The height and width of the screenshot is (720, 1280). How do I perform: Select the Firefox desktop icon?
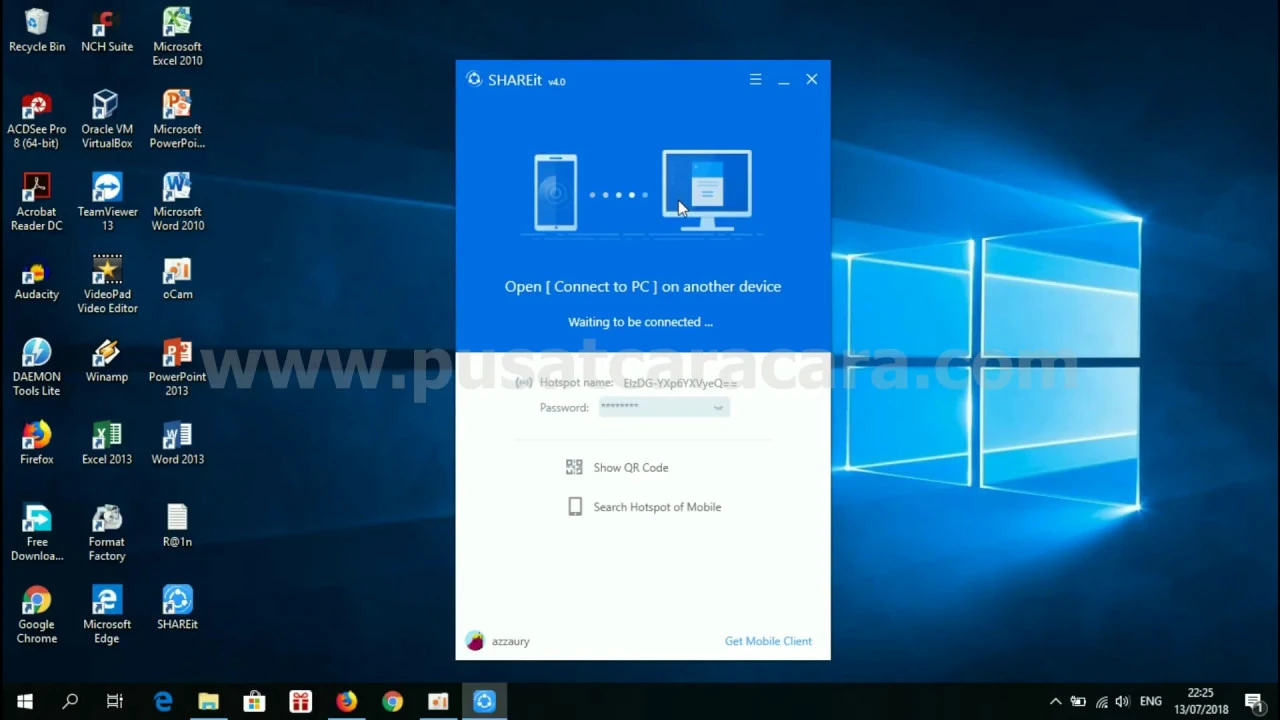coord(37,444)
